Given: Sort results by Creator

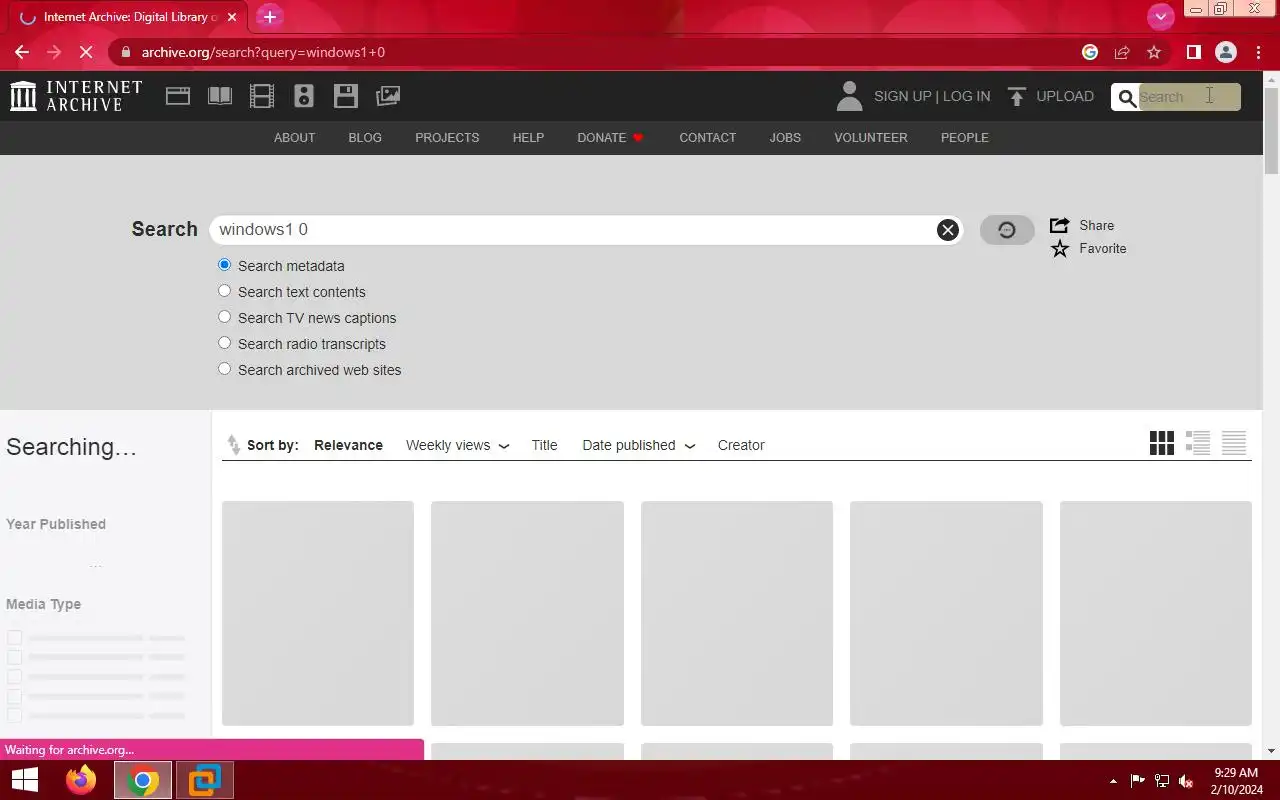Looking at the screenshot, I should [x=741, y=445].
